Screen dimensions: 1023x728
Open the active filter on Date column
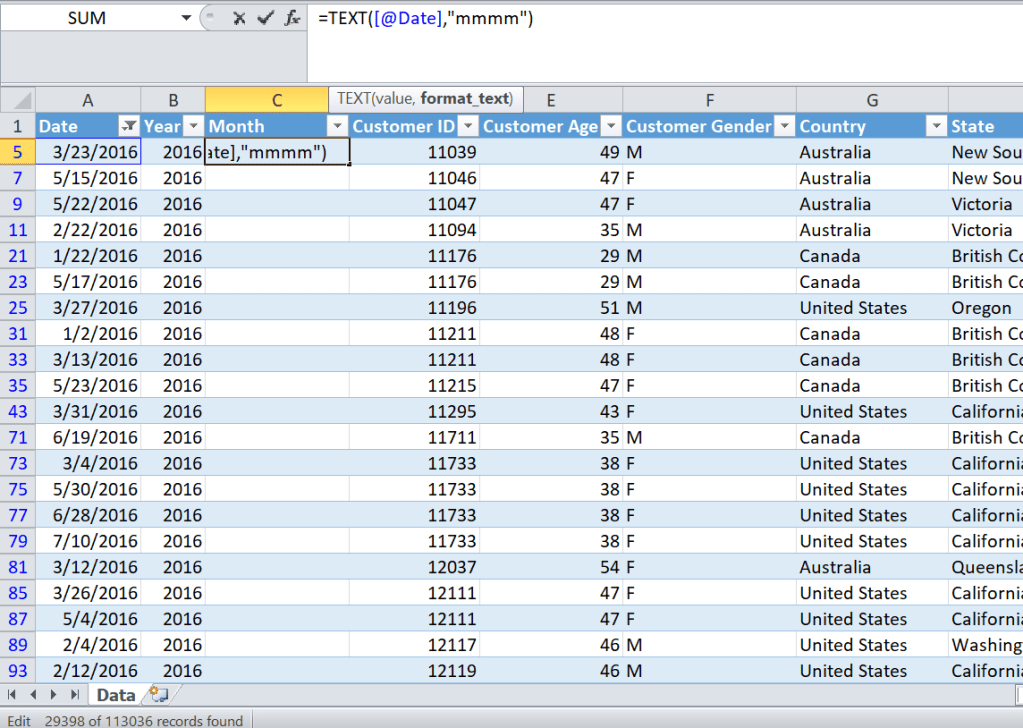(x=128, y=126)
